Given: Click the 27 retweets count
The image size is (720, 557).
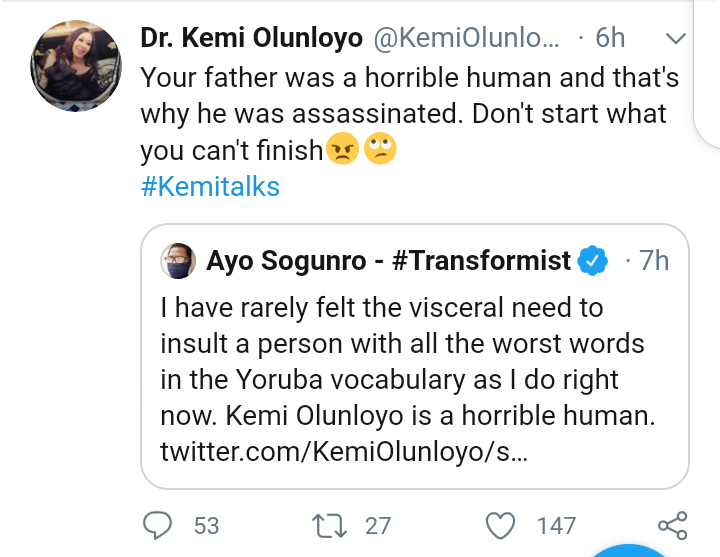Looking at the screenshot, I should tap(375, 525).
